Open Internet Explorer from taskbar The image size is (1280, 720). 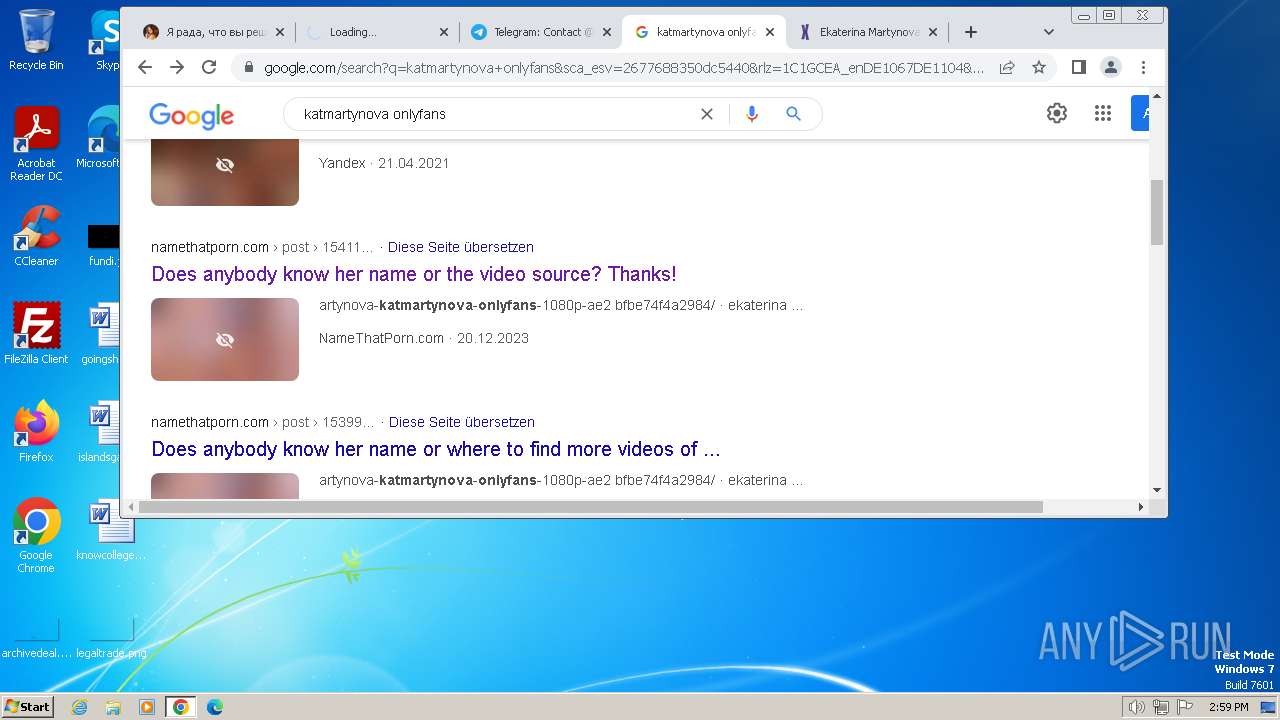79,707
